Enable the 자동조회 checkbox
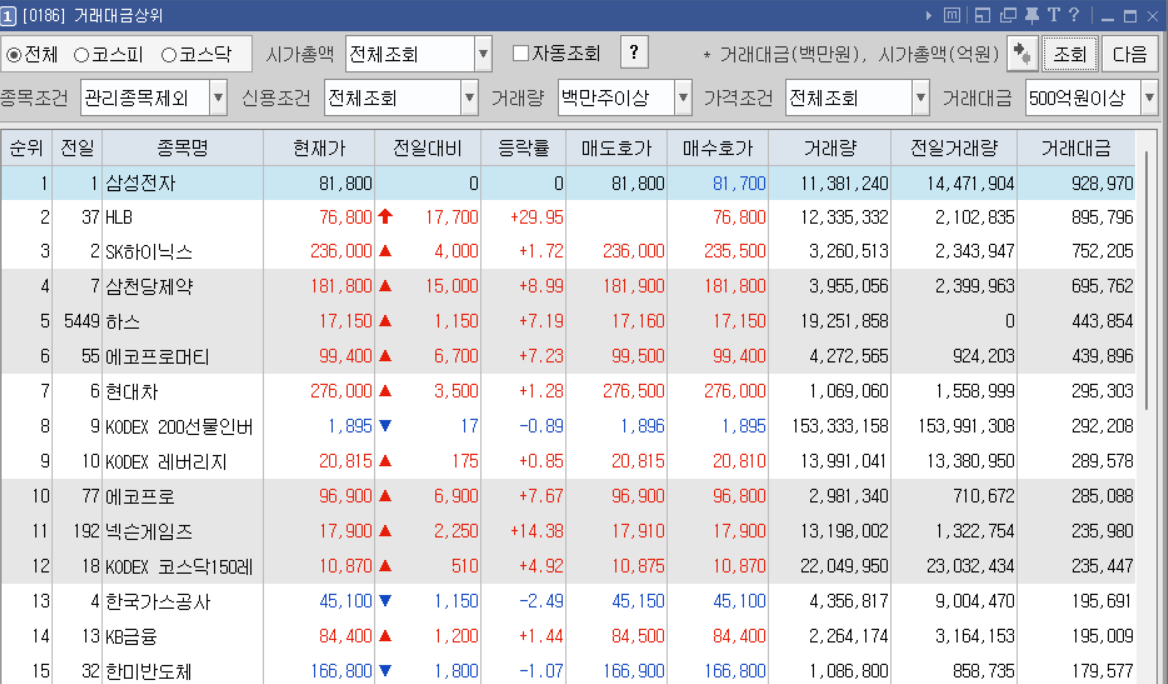The height and width of the screenshot is (684, 1168). (x=521, y=53)
